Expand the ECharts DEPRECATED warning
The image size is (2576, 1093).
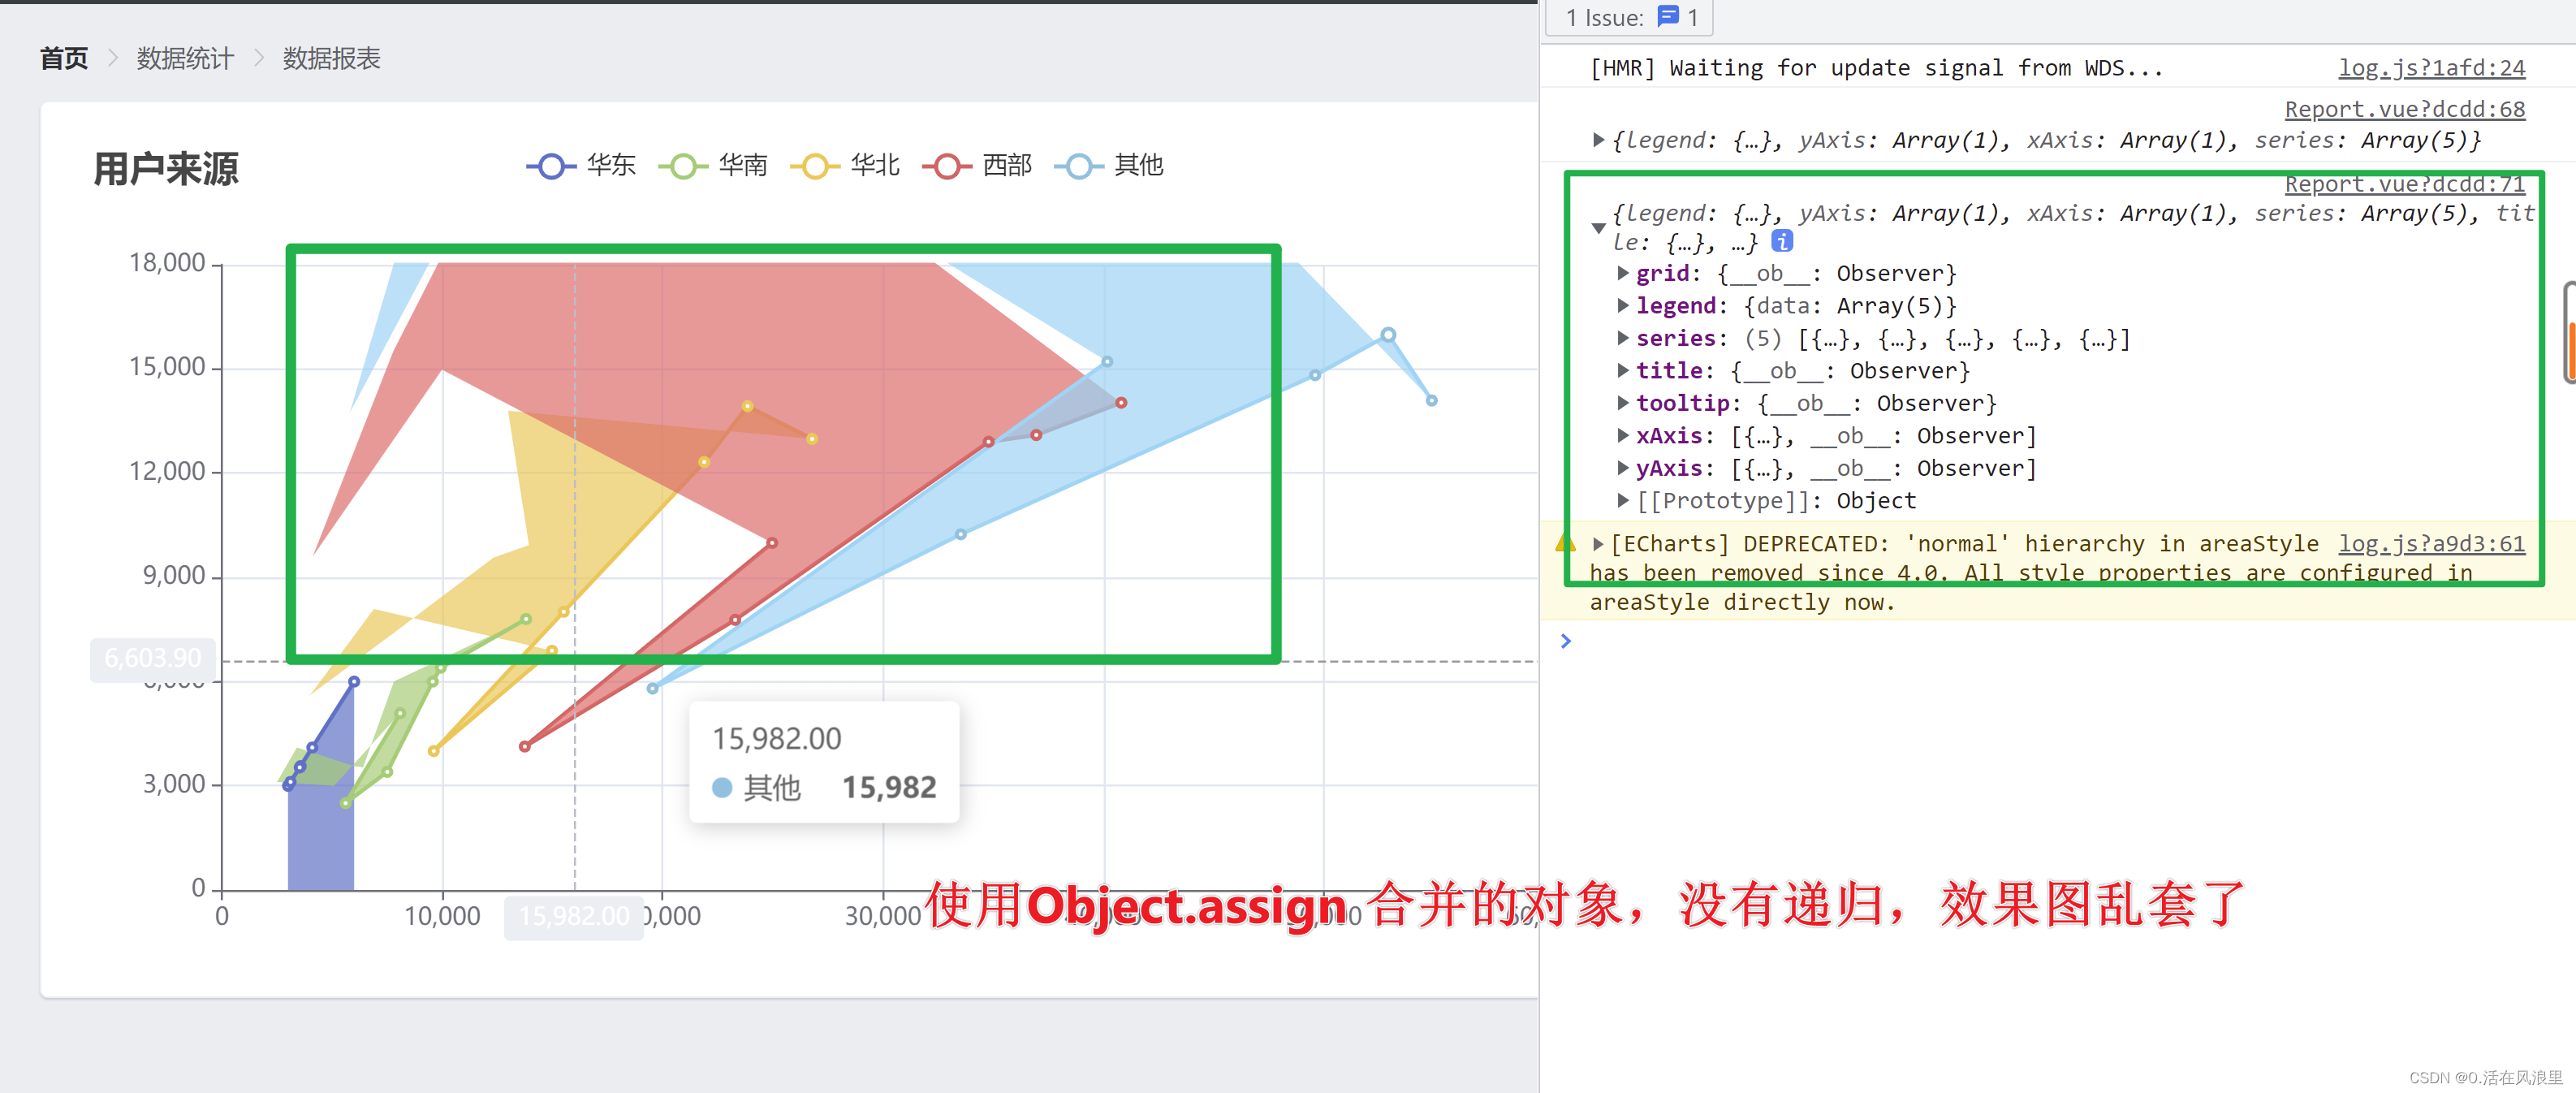click(x=1598, y=544)
